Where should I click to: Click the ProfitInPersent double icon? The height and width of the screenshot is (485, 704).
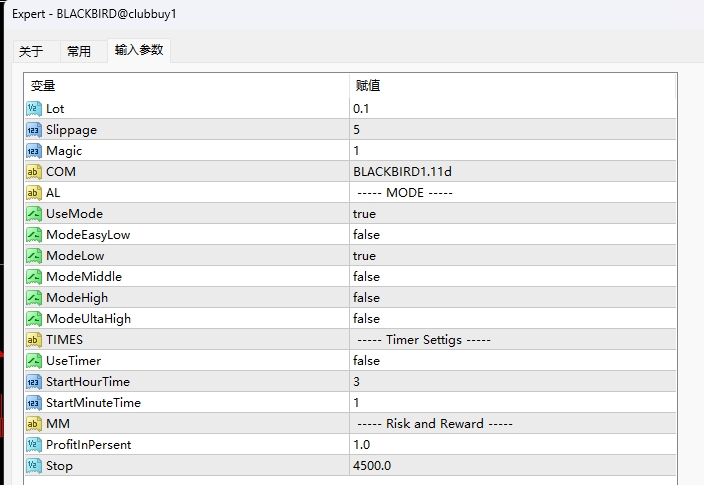33,445
